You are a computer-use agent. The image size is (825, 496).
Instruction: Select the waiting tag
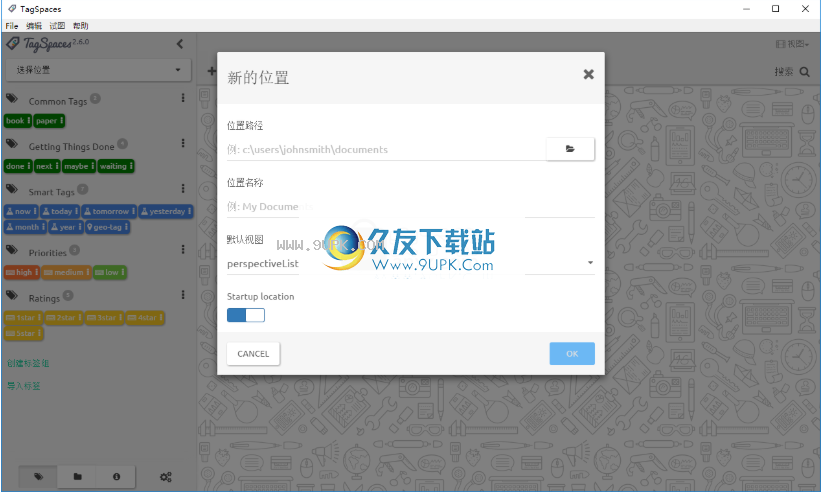[x=116, y=166]
